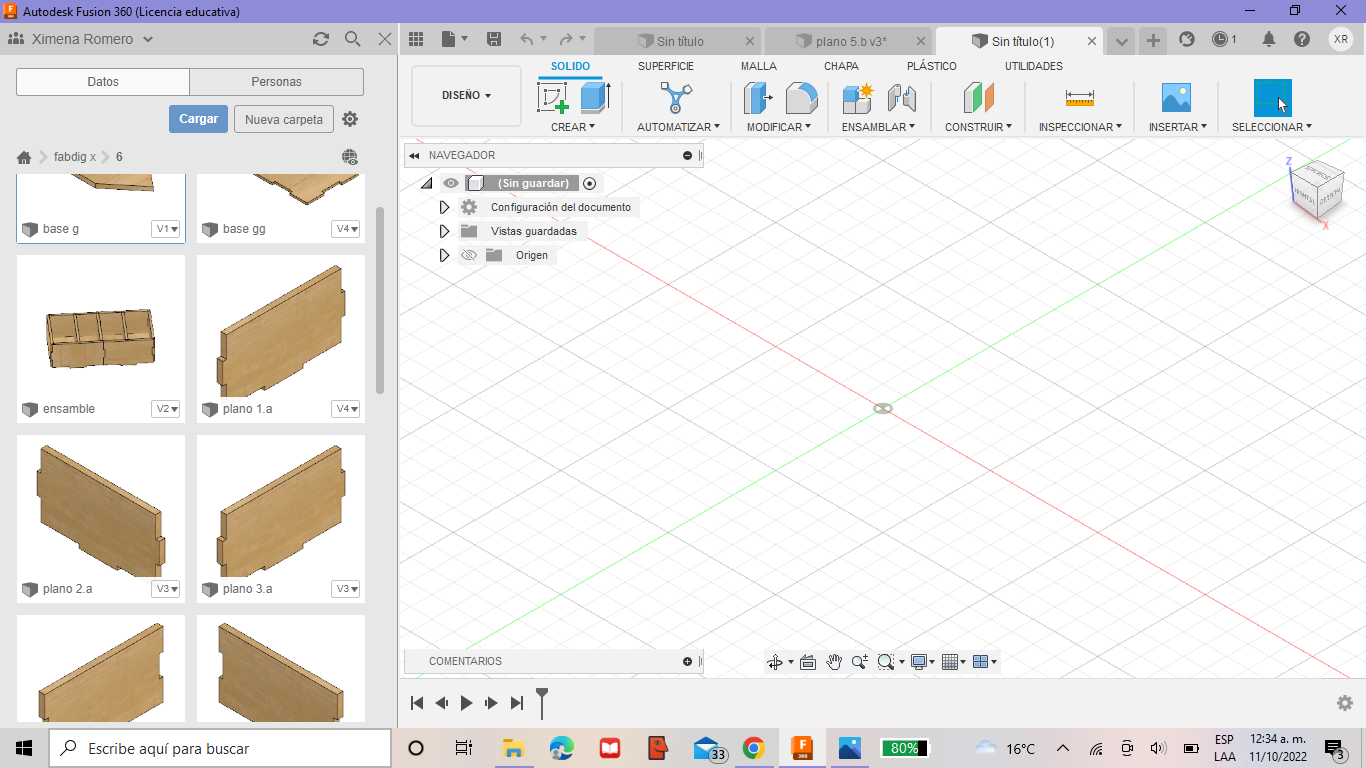
Task: Expand the Origen folder
Action: 445,255
